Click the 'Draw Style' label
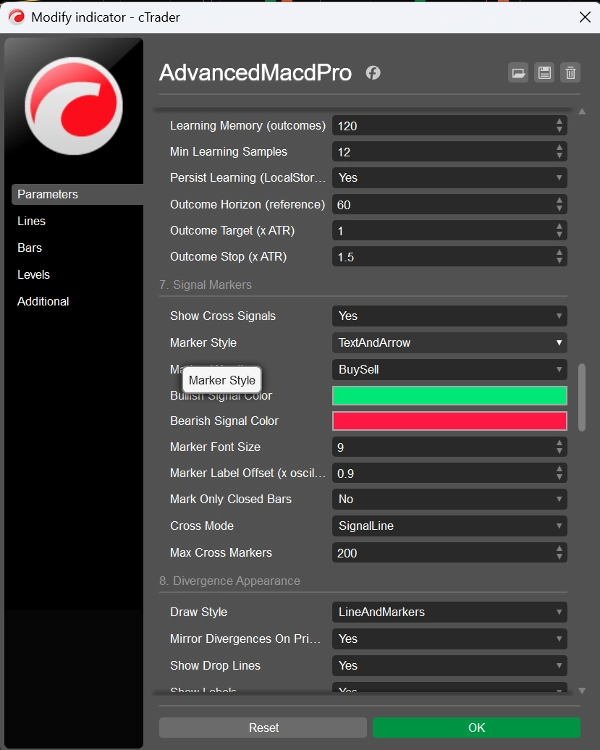The height and width of the screenshot is (750, 600). [x=199, y=612]
